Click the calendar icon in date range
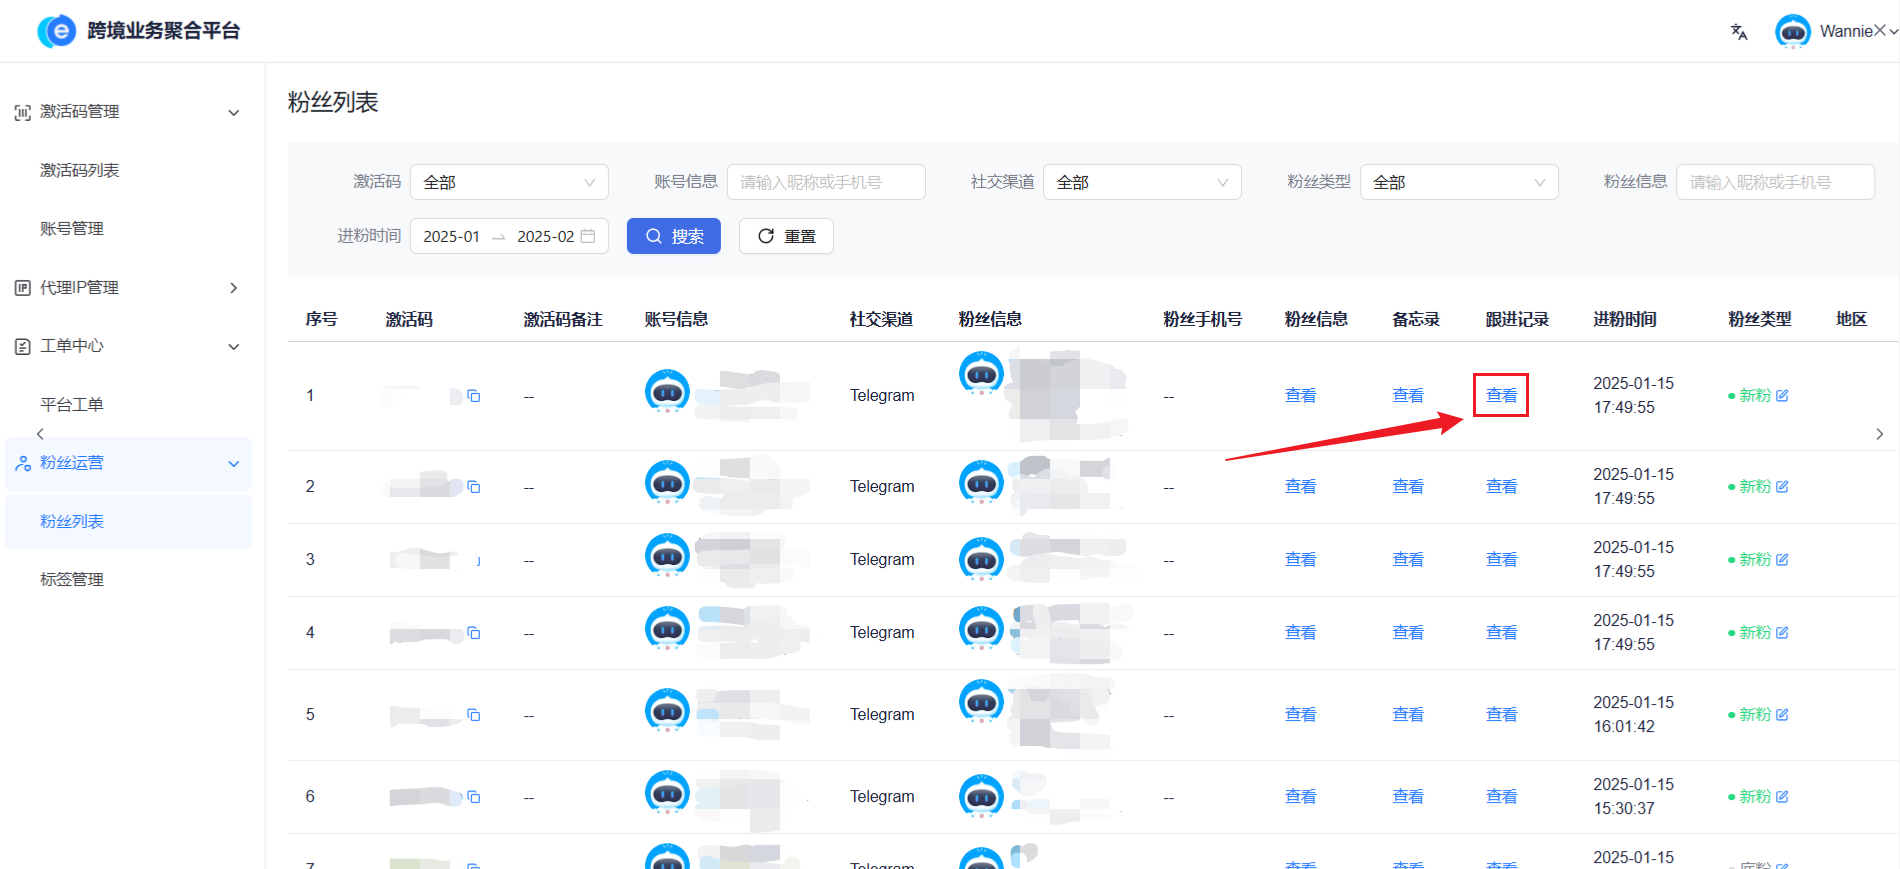The width and height of the screenshot is (1900, 869). [x=588, y=236]
